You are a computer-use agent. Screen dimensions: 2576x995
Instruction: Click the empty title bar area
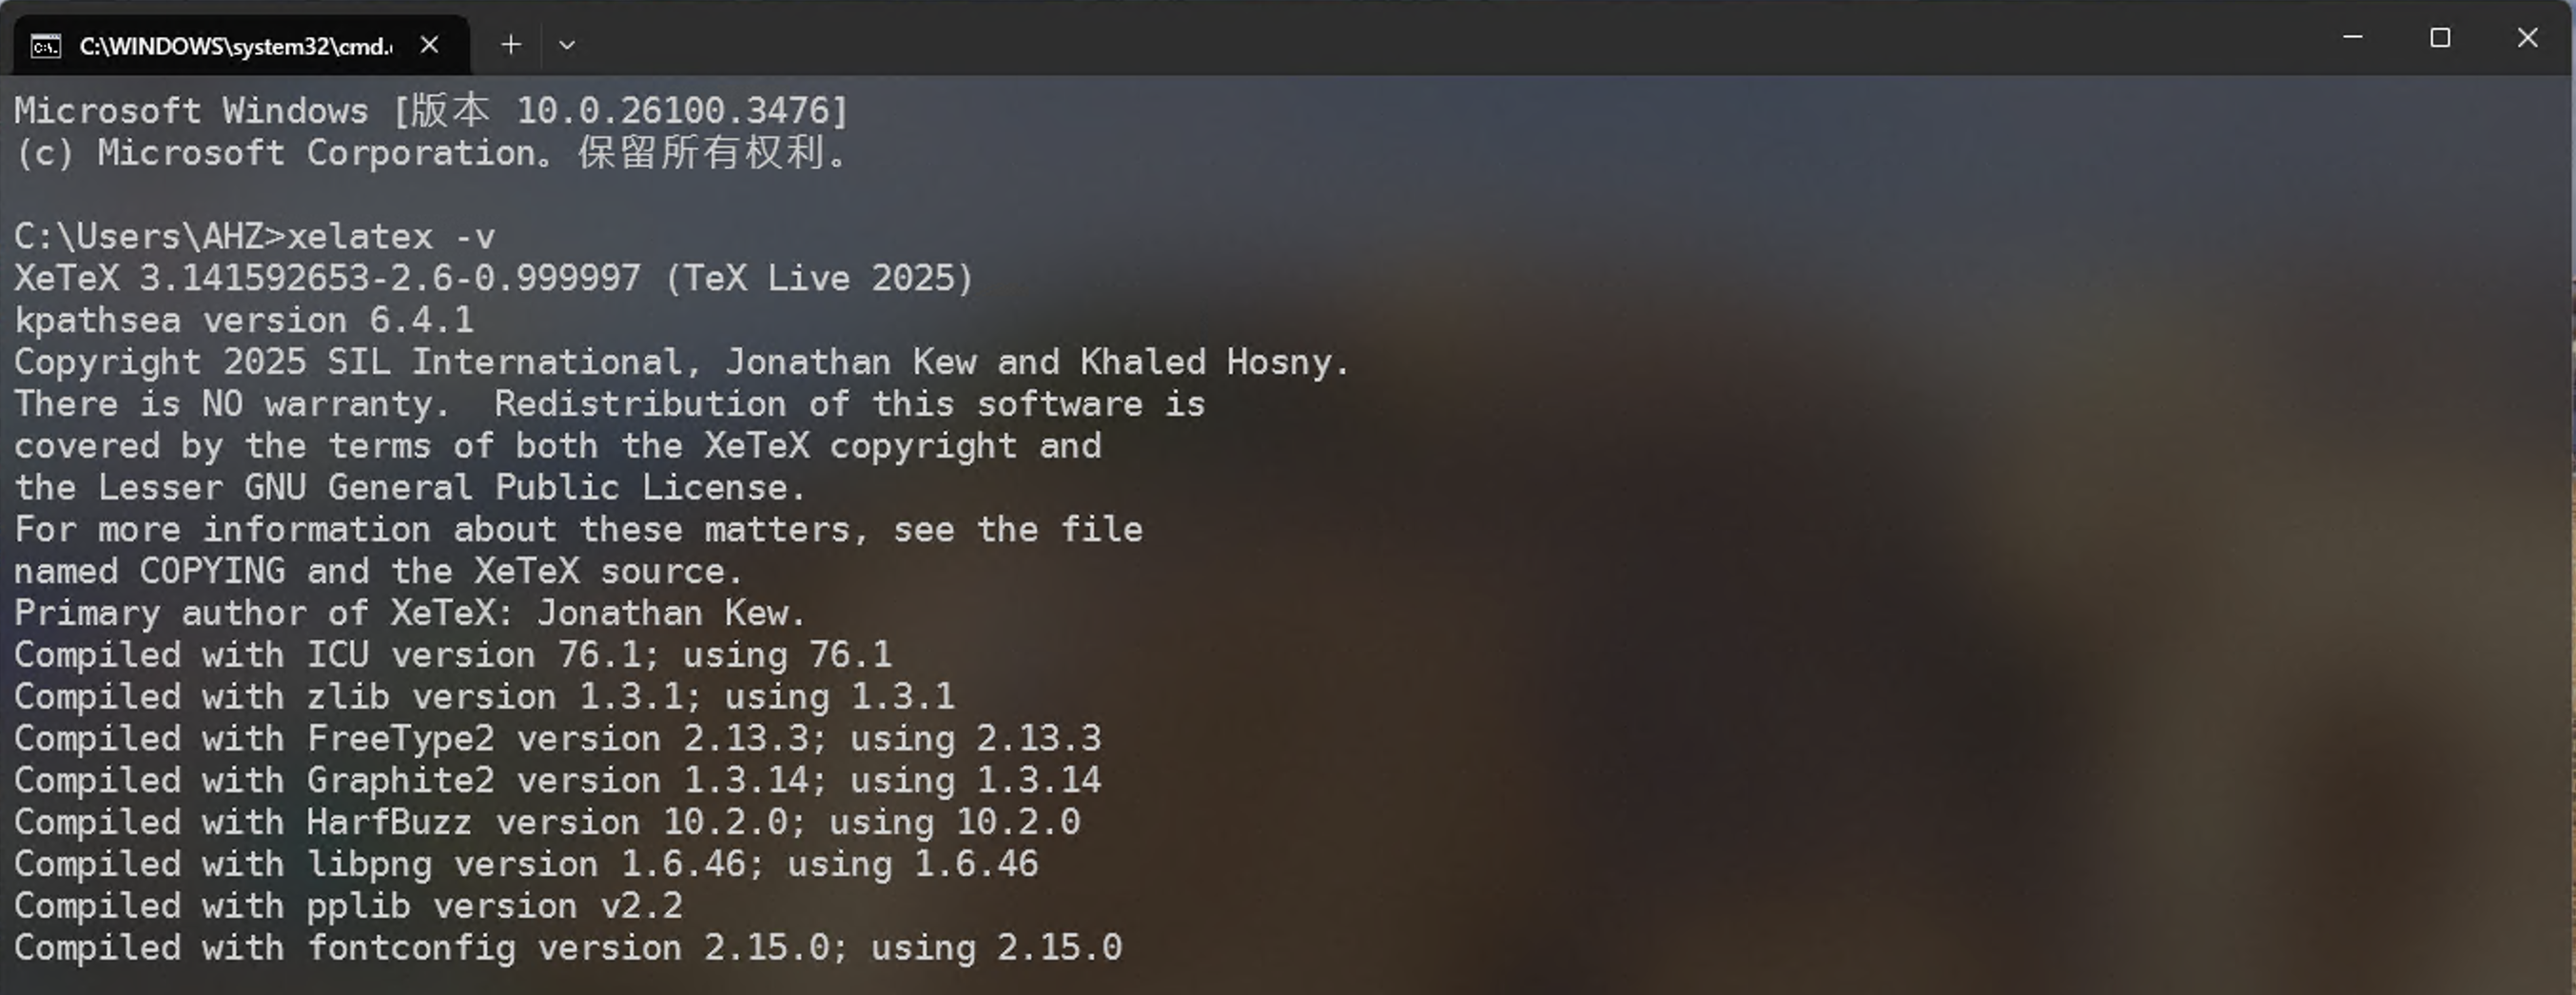point(1450,40)
